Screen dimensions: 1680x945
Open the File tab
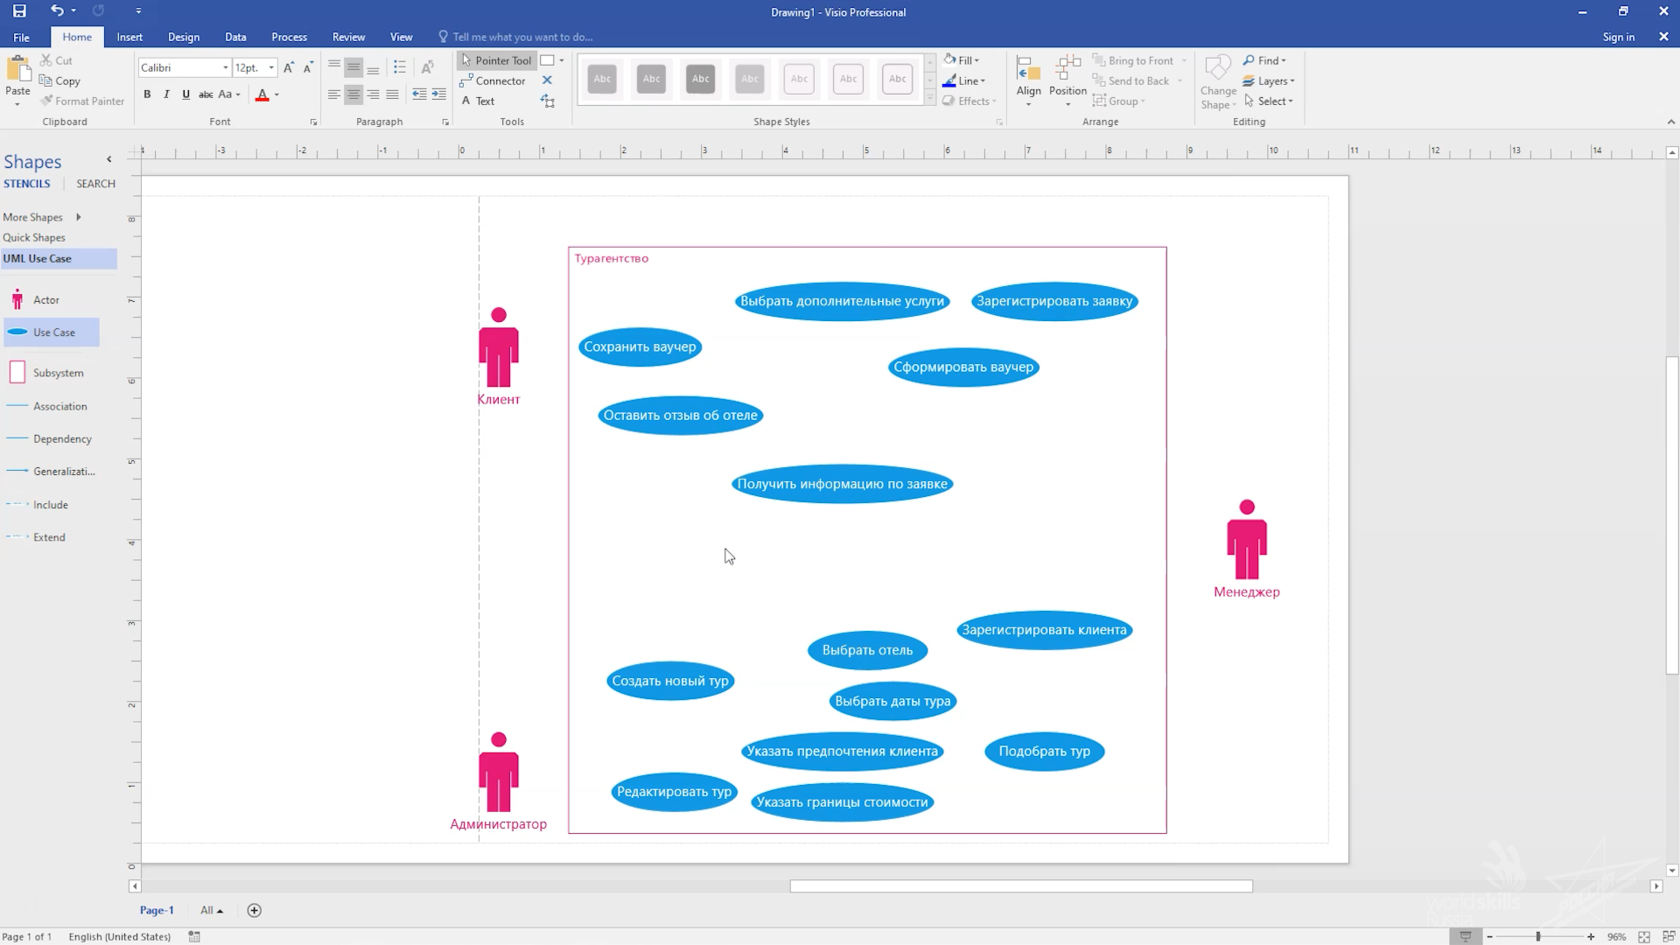21,37
